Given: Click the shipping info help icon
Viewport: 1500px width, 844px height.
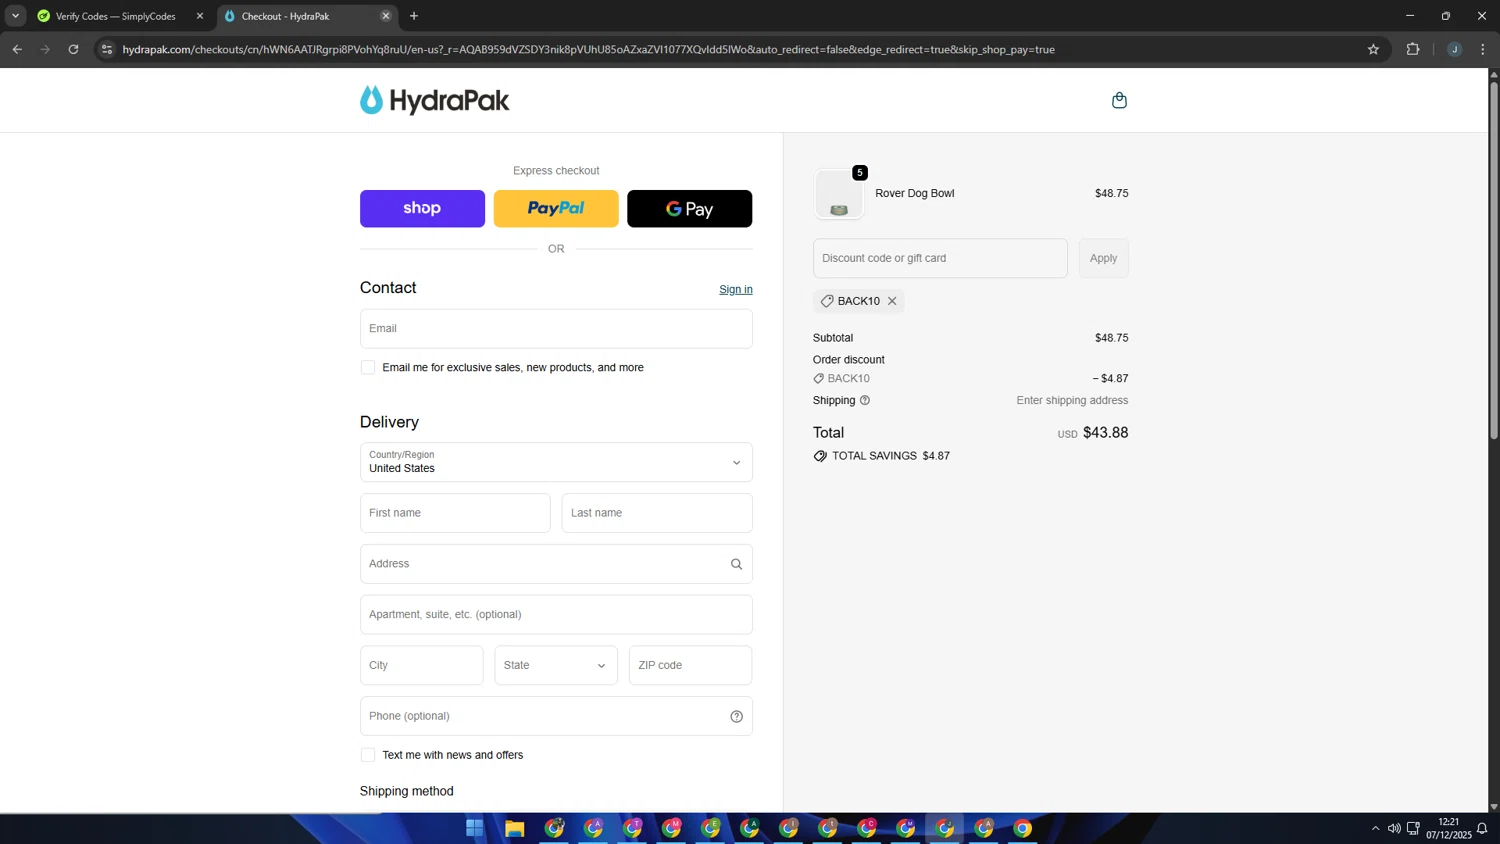Looking at the screenshot, I should [865, 400].
